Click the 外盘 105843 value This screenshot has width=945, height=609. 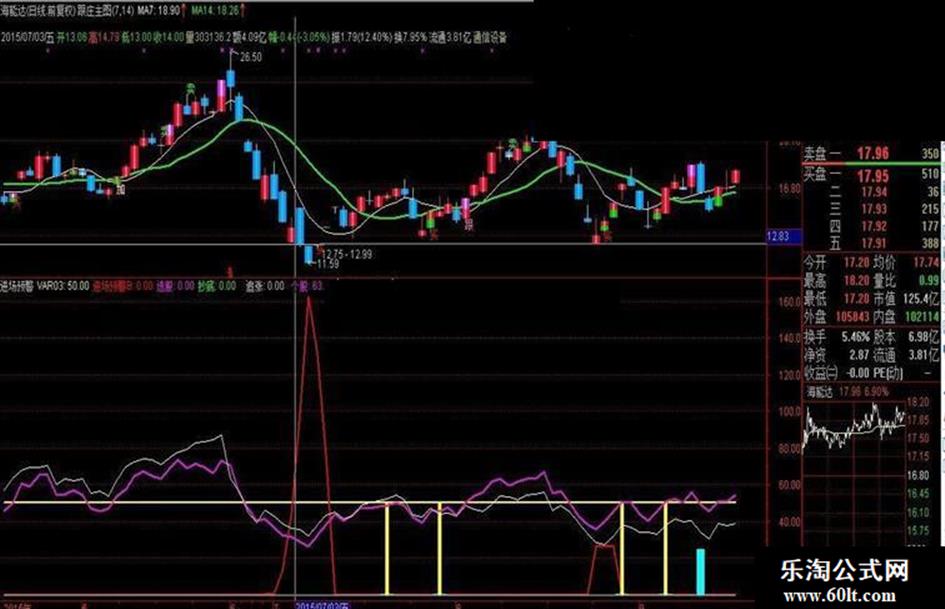click(852, 317)
